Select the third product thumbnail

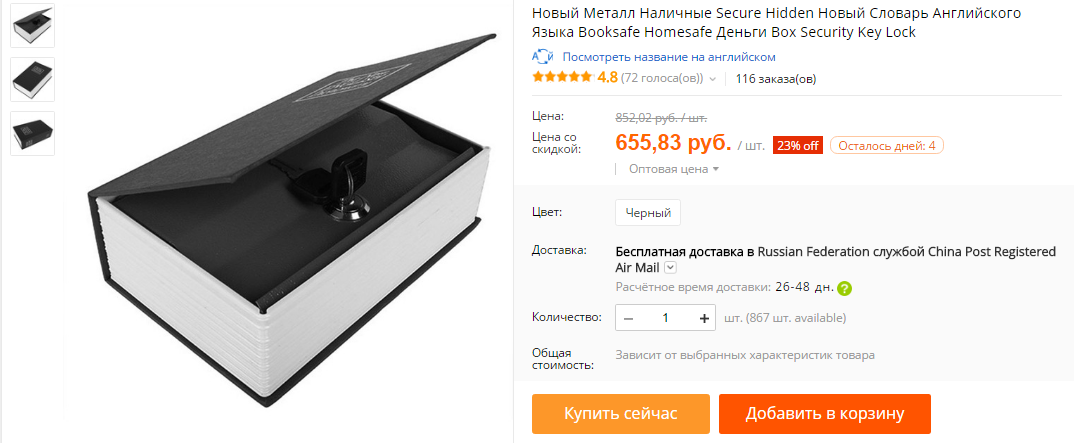coord(33,133)
